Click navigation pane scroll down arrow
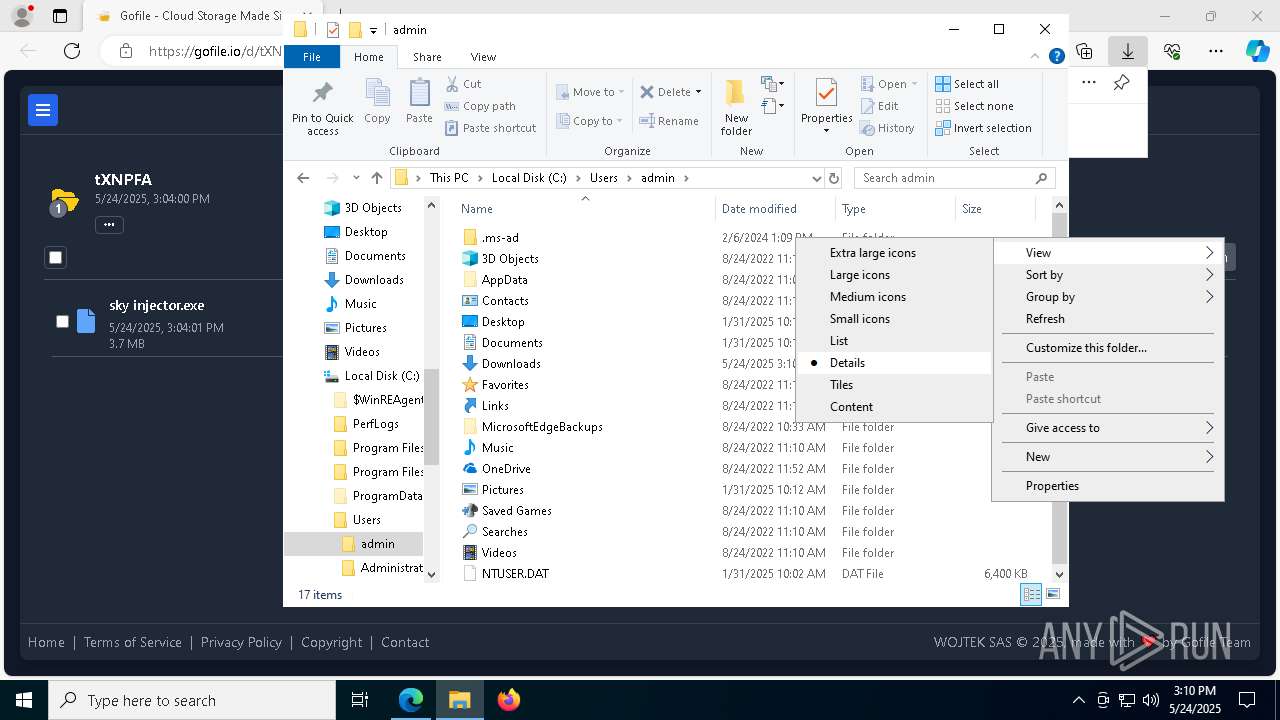This screenshot has width=1280, height=720. (x=432, y=575)
